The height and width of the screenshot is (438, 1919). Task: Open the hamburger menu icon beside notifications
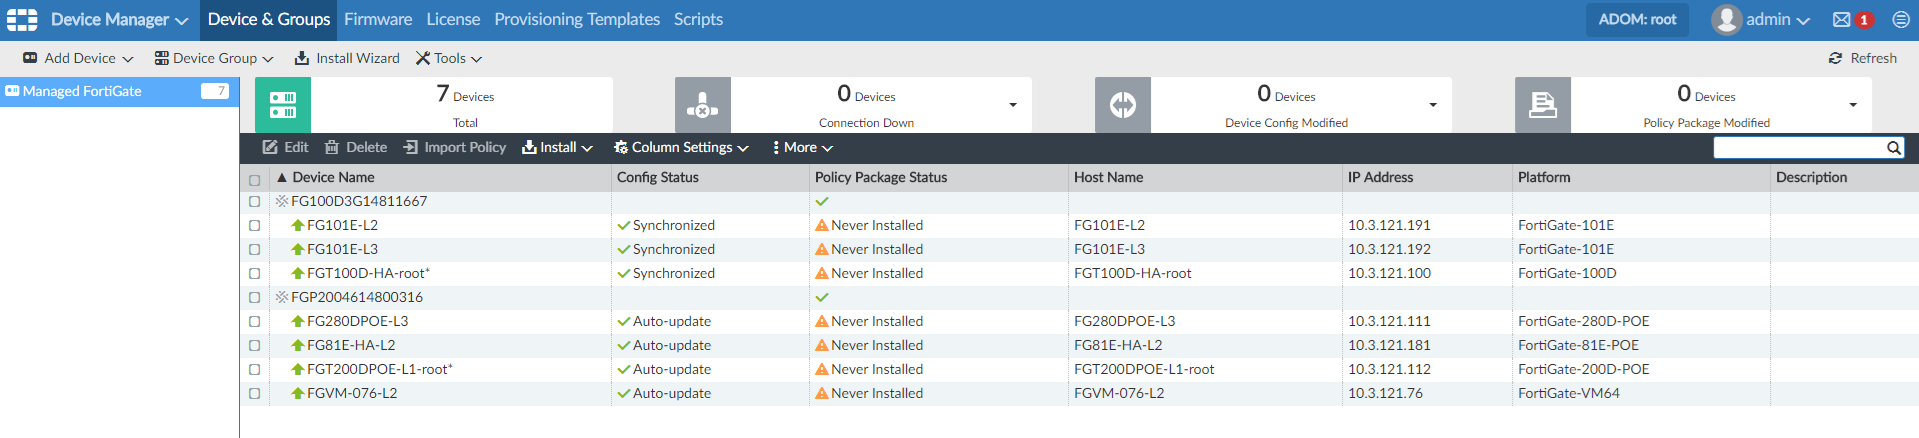pos(1900,20)
